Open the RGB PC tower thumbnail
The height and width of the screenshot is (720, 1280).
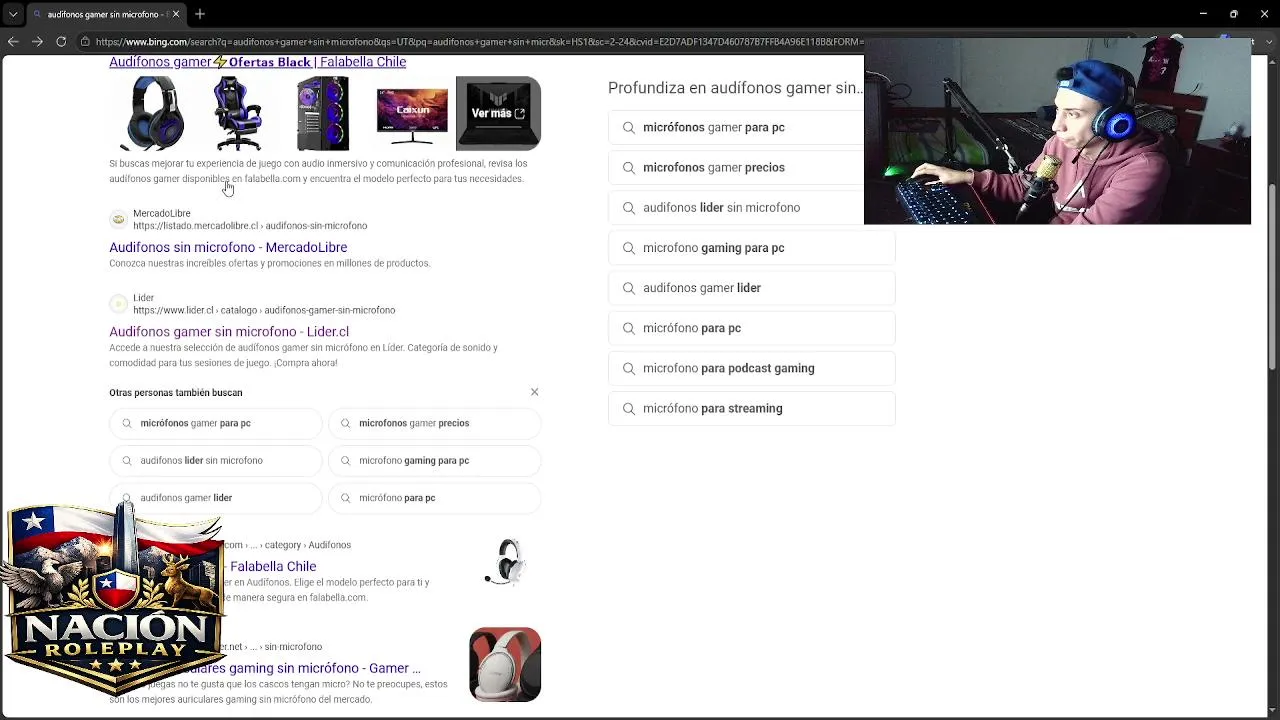[323, 113]
